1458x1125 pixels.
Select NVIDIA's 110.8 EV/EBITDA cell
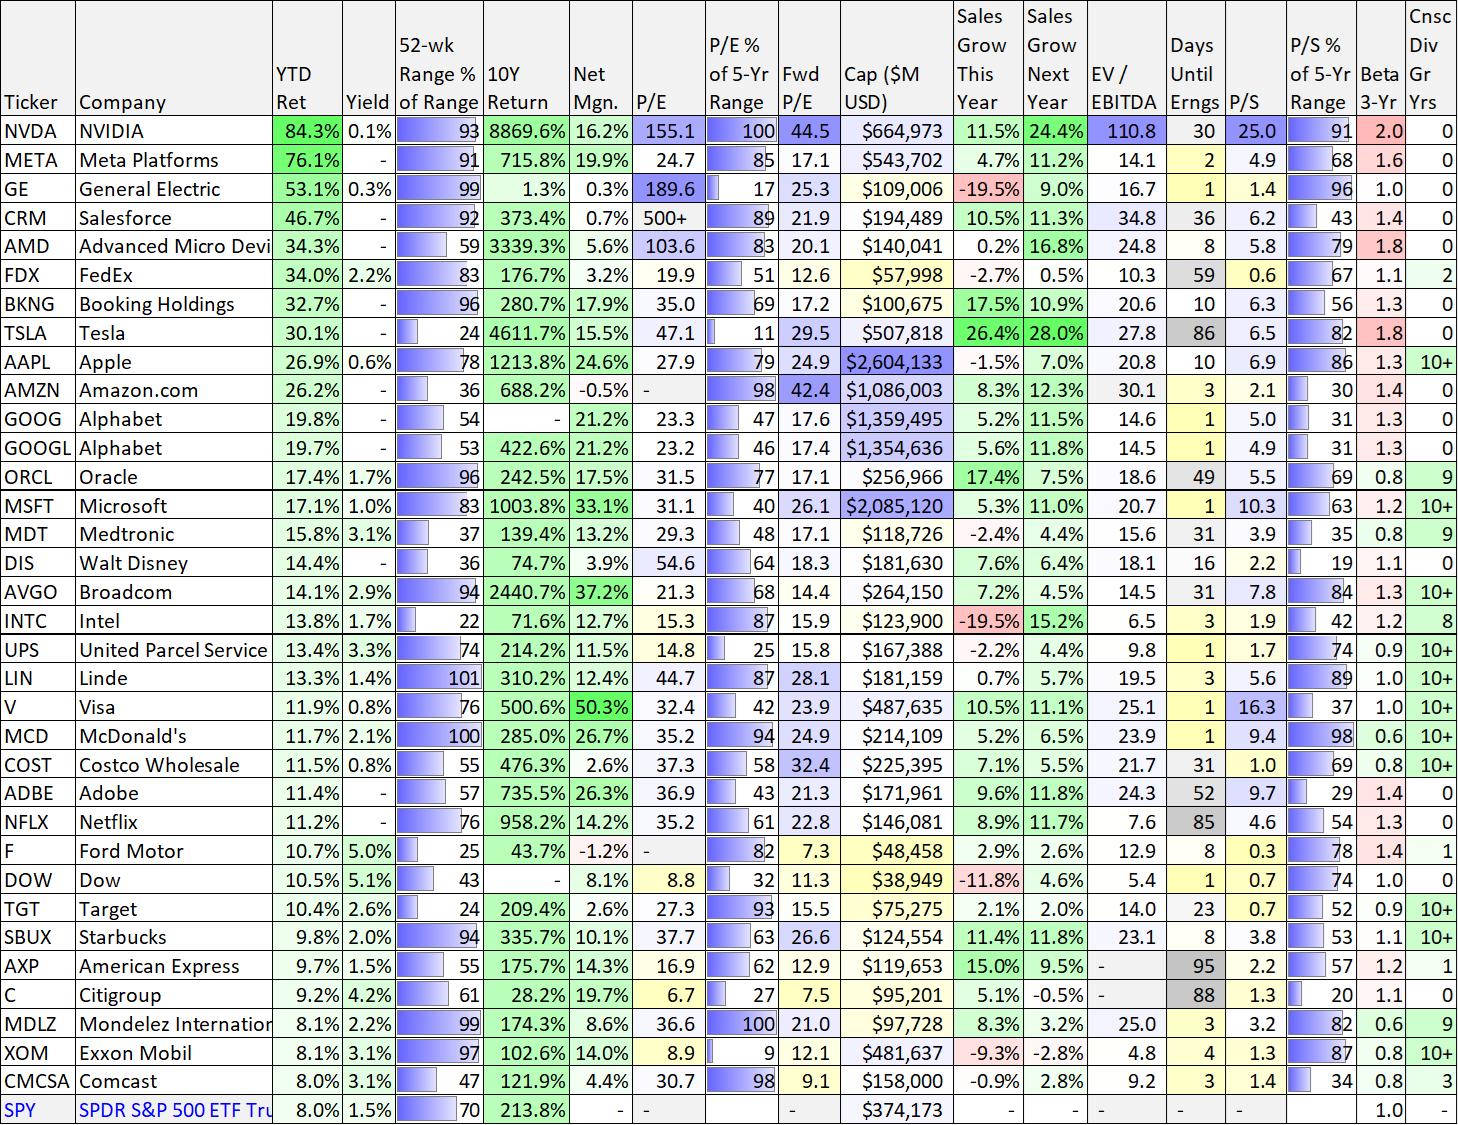click(1127, 131)
